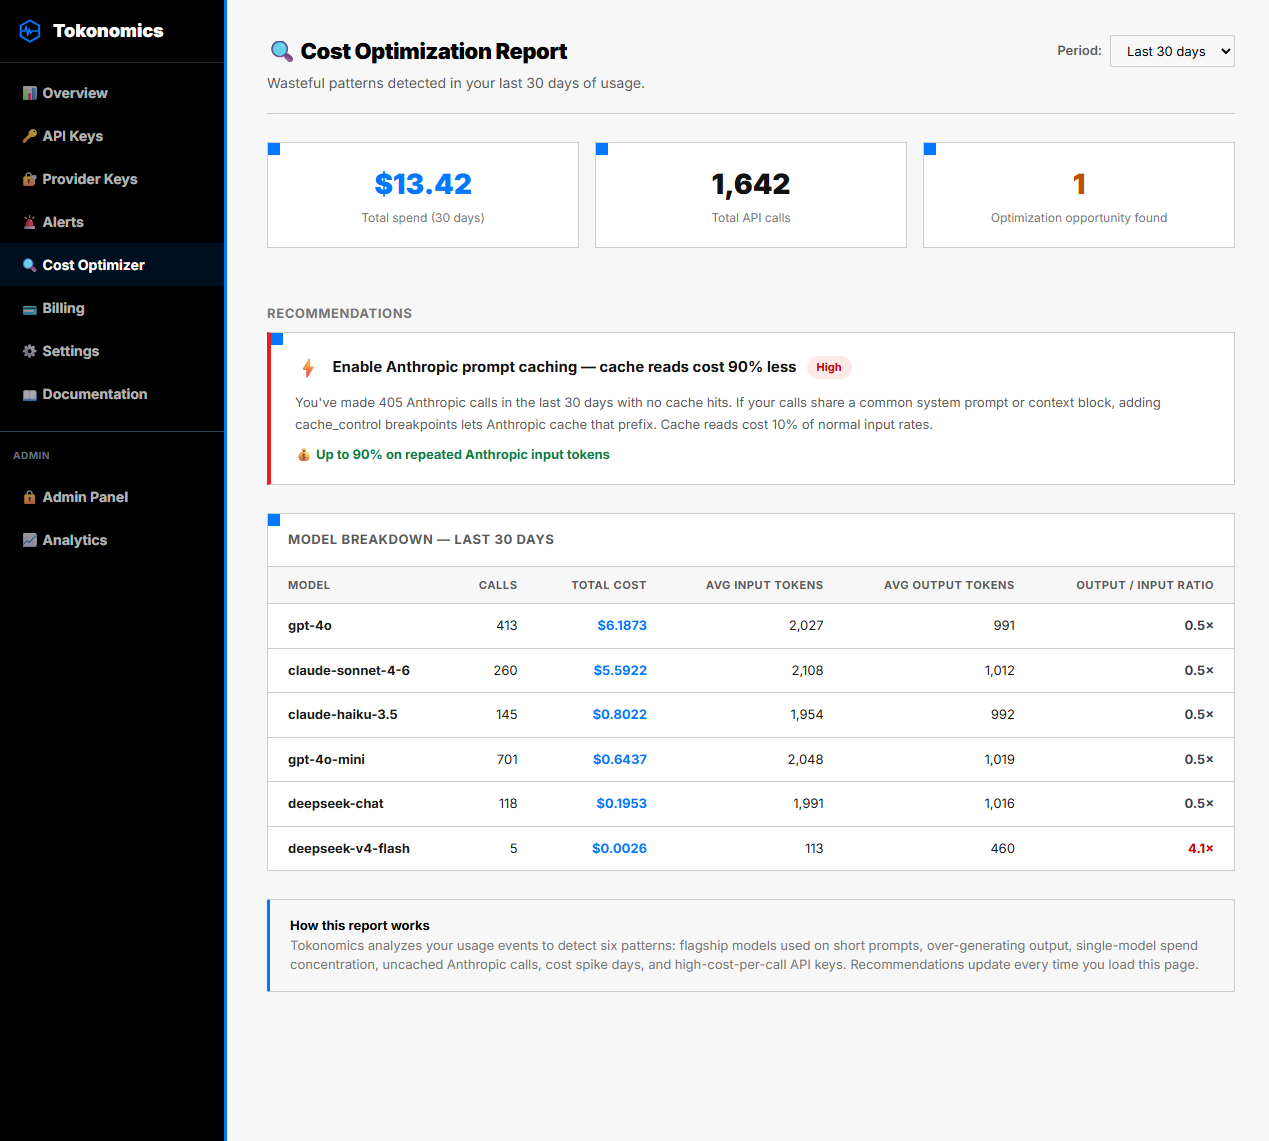Click the 2,108 avg input tokens value
This screenshot has height=1141, width=1269.
pos(808,671)
